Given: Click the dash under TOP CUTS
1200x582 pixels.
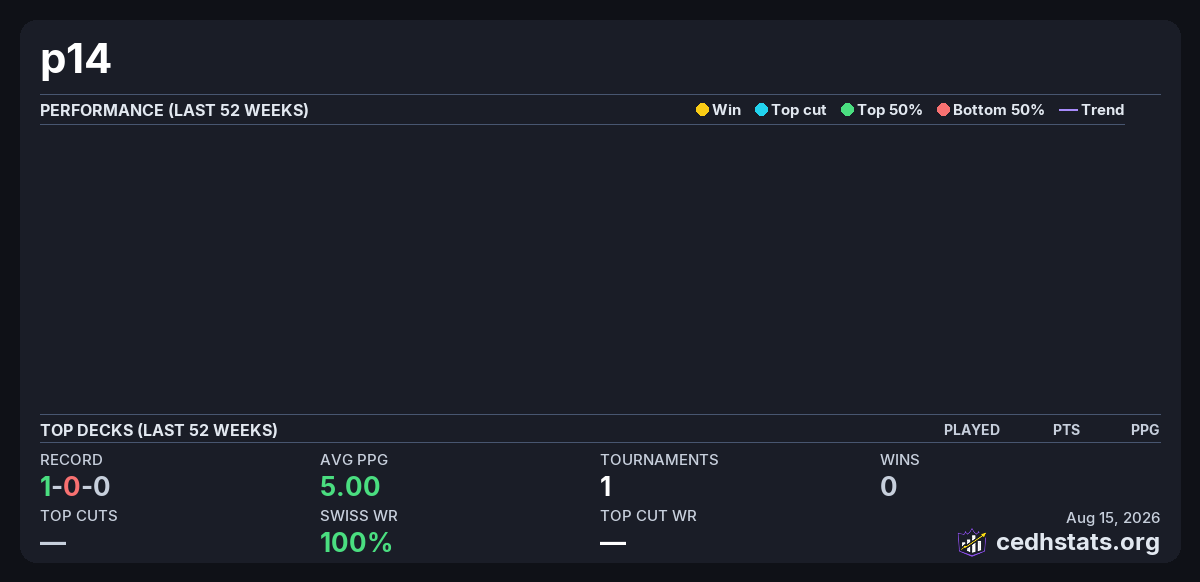Looking at the screenshot, I should tap(53, 543).
